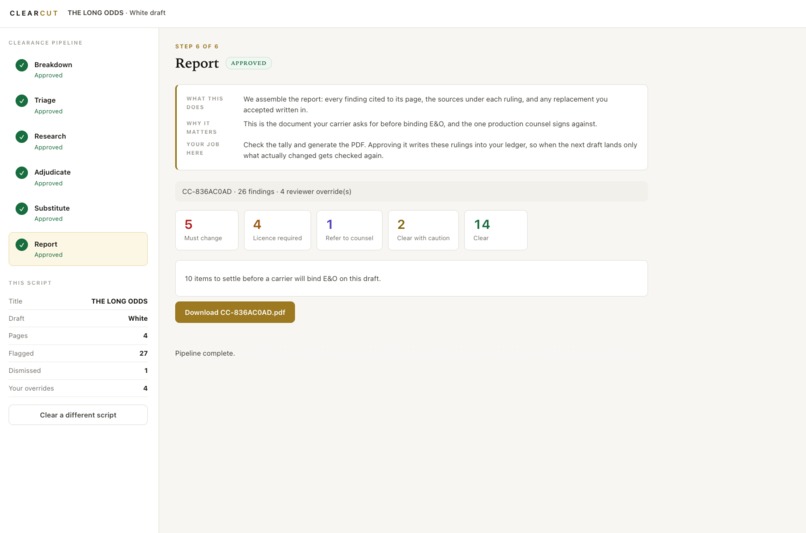Click the CLEARCUT logo
The height and width of the screenshot is (533, 806).
(34, 13)
